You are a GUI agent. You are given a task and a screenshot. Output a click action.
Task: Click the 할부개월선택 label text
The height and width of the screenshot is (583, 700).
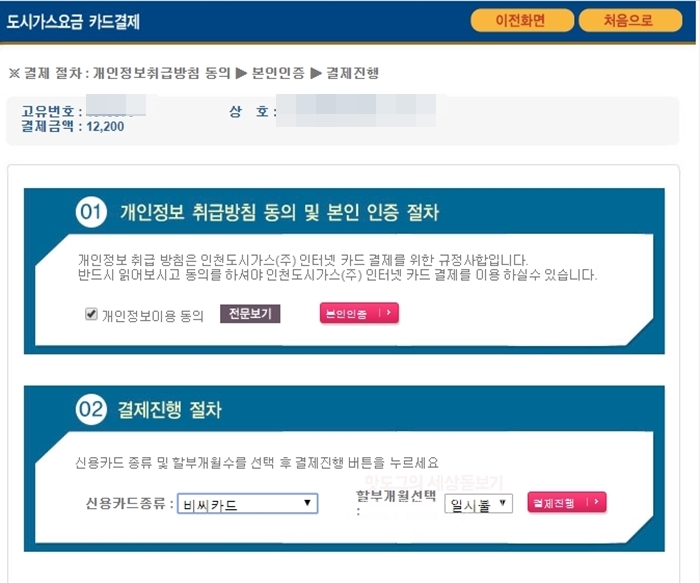(396, 496)
